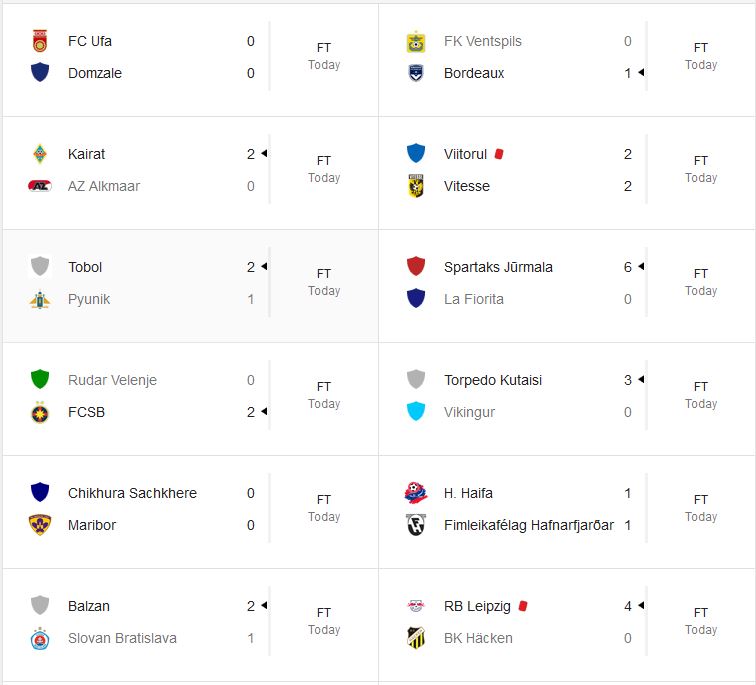756x685 pixels.
Task: Click the Vitesse yellow-black crest
Action: coord(416,186)
